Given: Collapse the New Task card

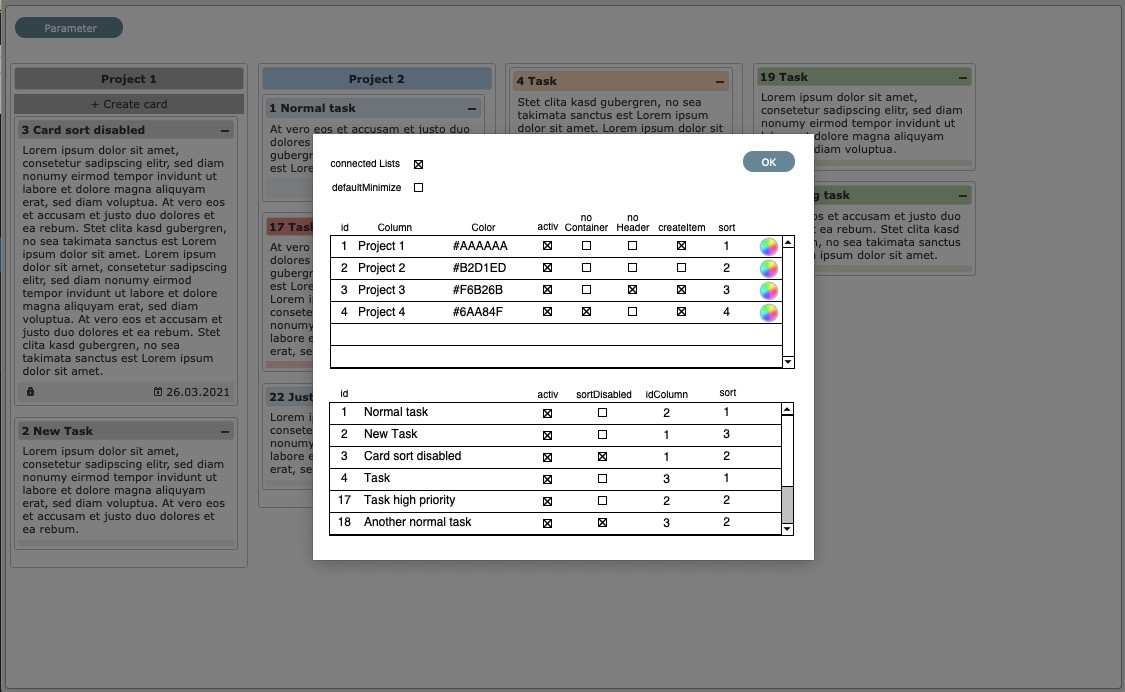Looking at the screenshot, I should click(225, 432).
